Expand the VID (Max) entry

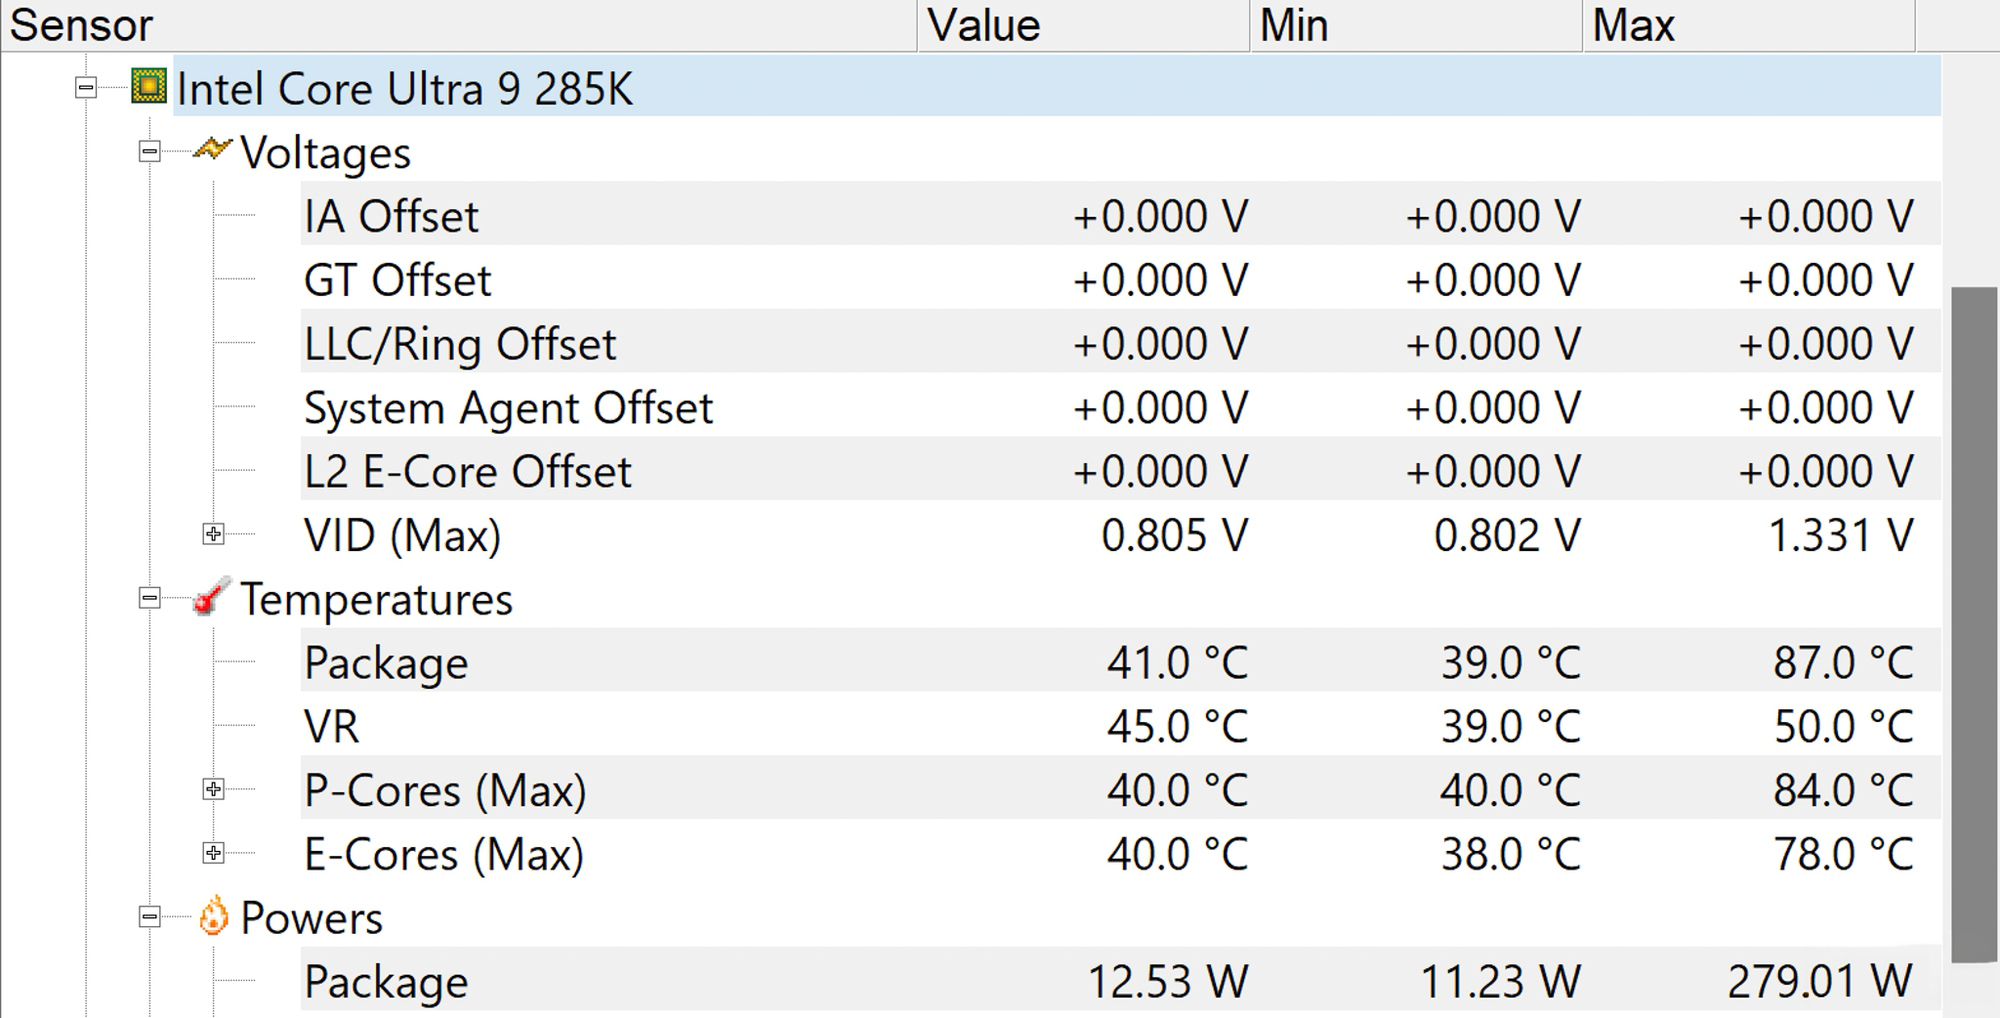pyautogui.click(x=213, y=534)
